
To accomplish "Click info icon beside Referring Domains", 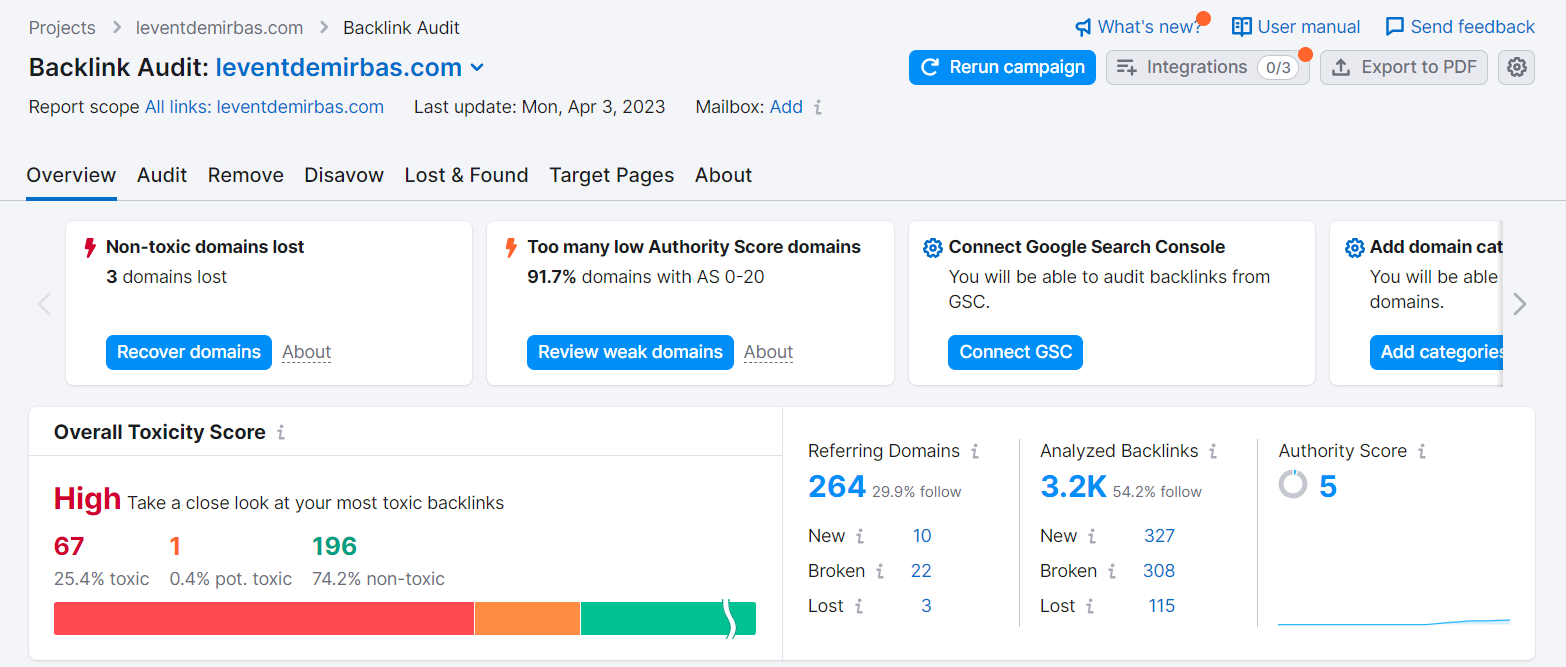I will coord(975,451).
